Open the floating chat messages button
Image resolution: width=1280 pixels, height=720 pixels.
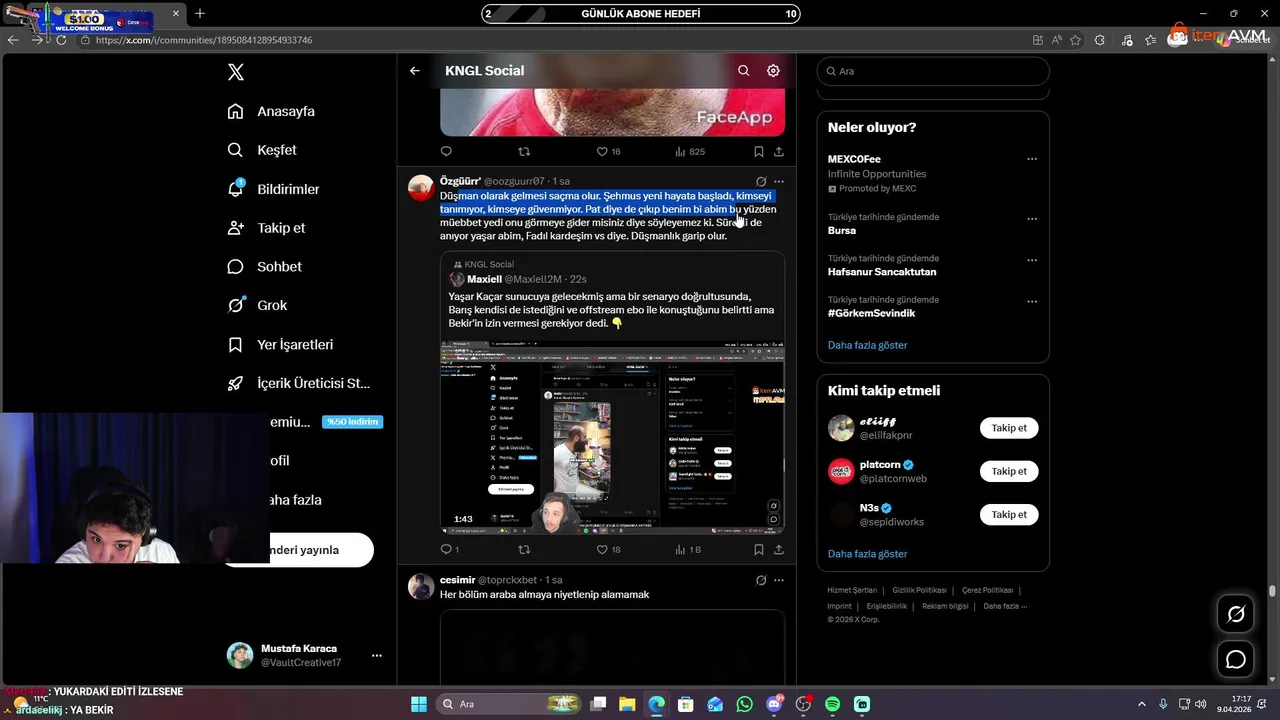coord(1236,659)
